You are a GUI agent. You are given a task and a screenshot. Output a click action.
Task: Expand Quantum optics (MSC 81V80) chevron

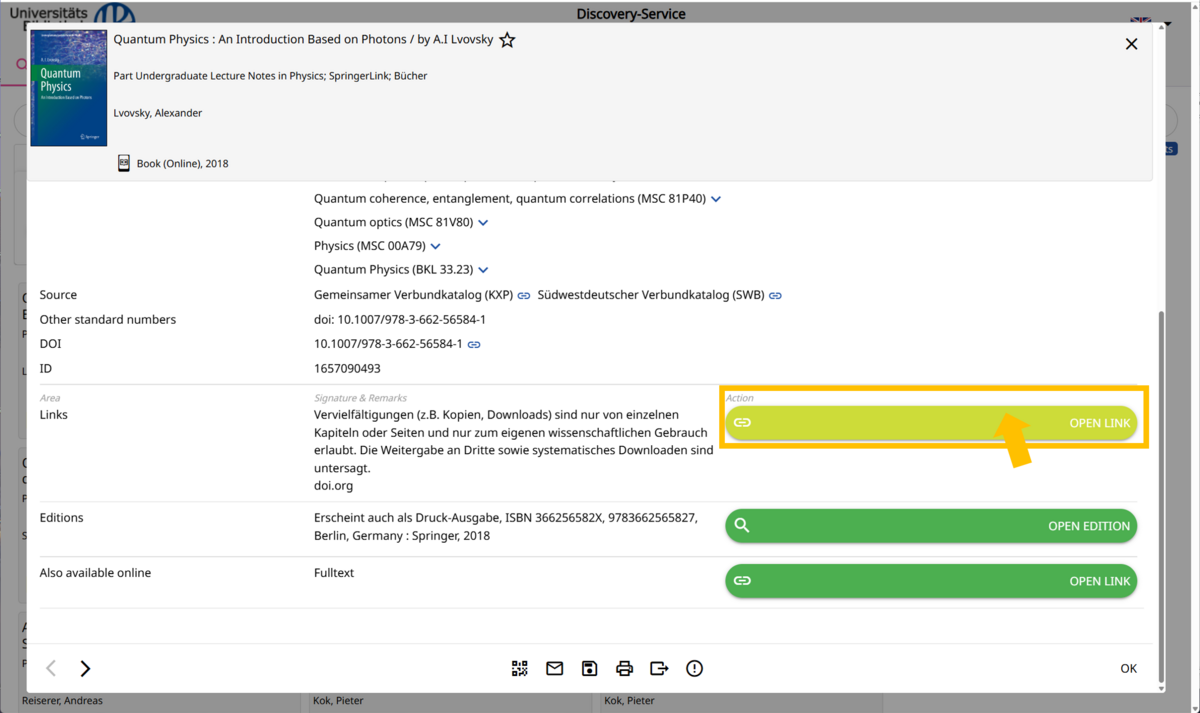[x=483, y=223]
